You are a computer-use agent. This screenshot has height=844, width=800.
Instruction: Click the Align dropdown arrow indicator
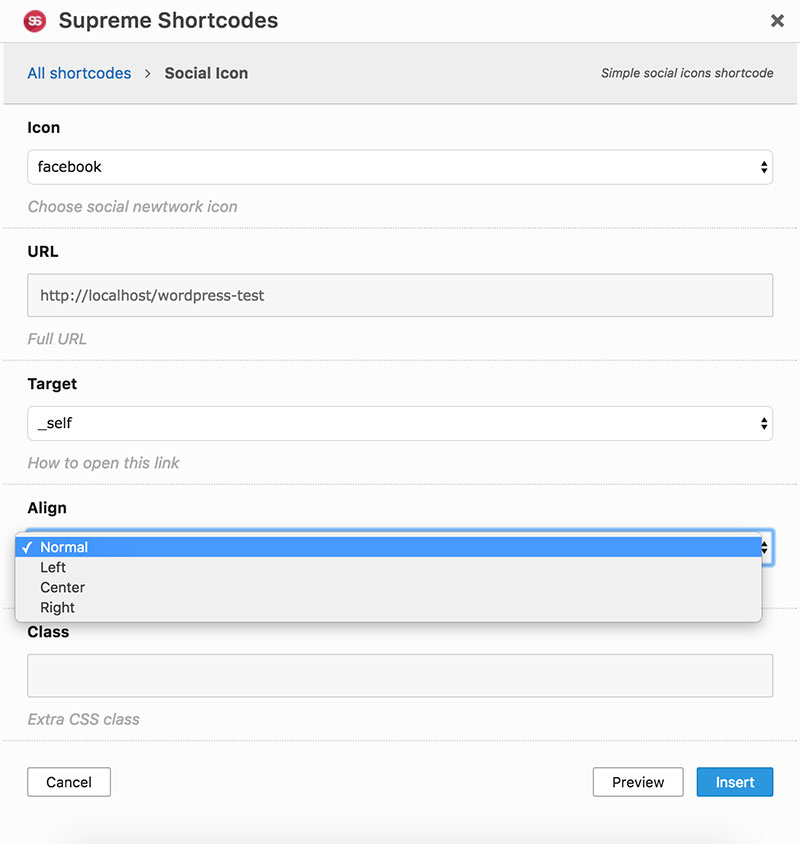pyautogui.click(x=766, y=547)
